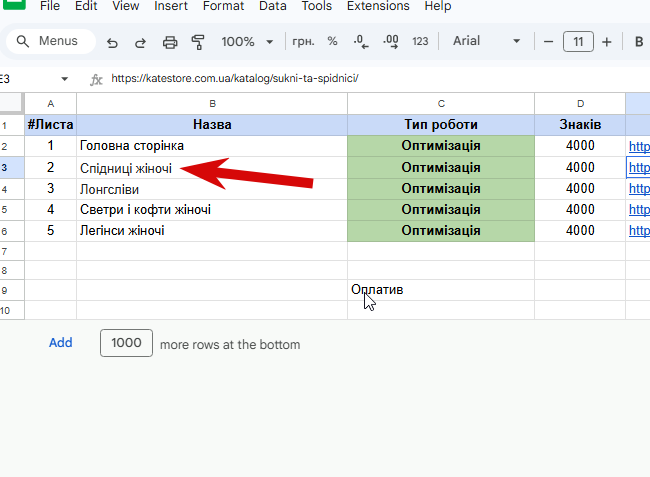The width and height of the screenshot is (650, 477).
Task: Decrease decimal places icon
Action: [x=361, y=41]
